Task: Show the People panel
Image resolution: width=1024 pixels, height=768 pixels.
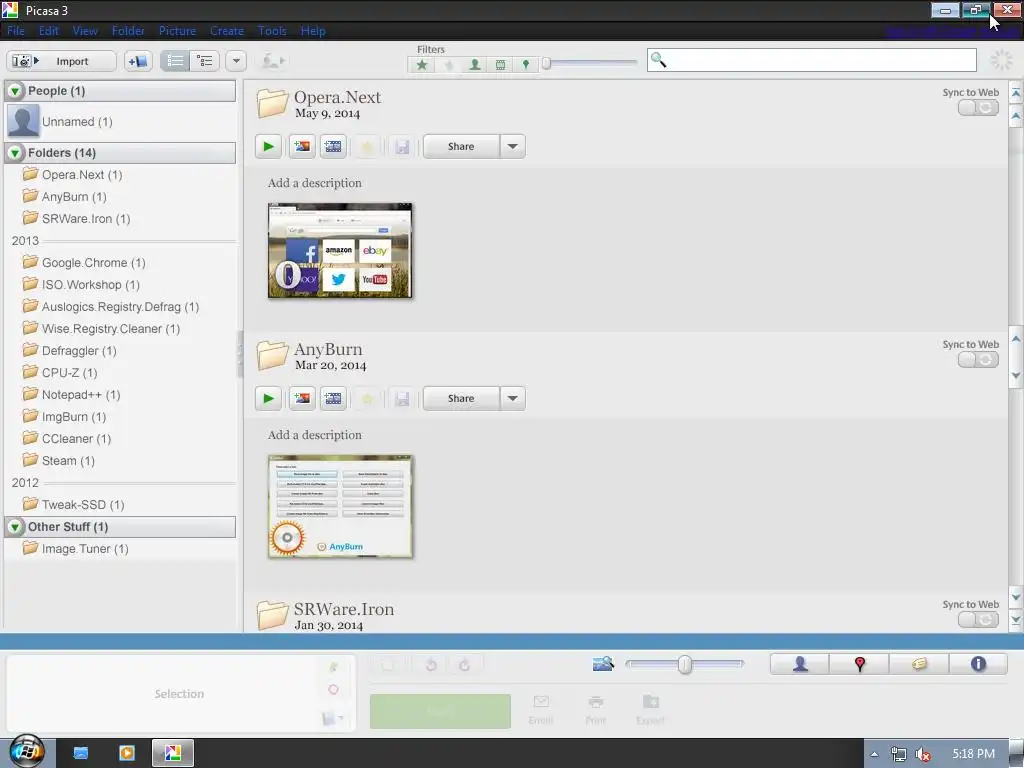Action: [800, 664]
